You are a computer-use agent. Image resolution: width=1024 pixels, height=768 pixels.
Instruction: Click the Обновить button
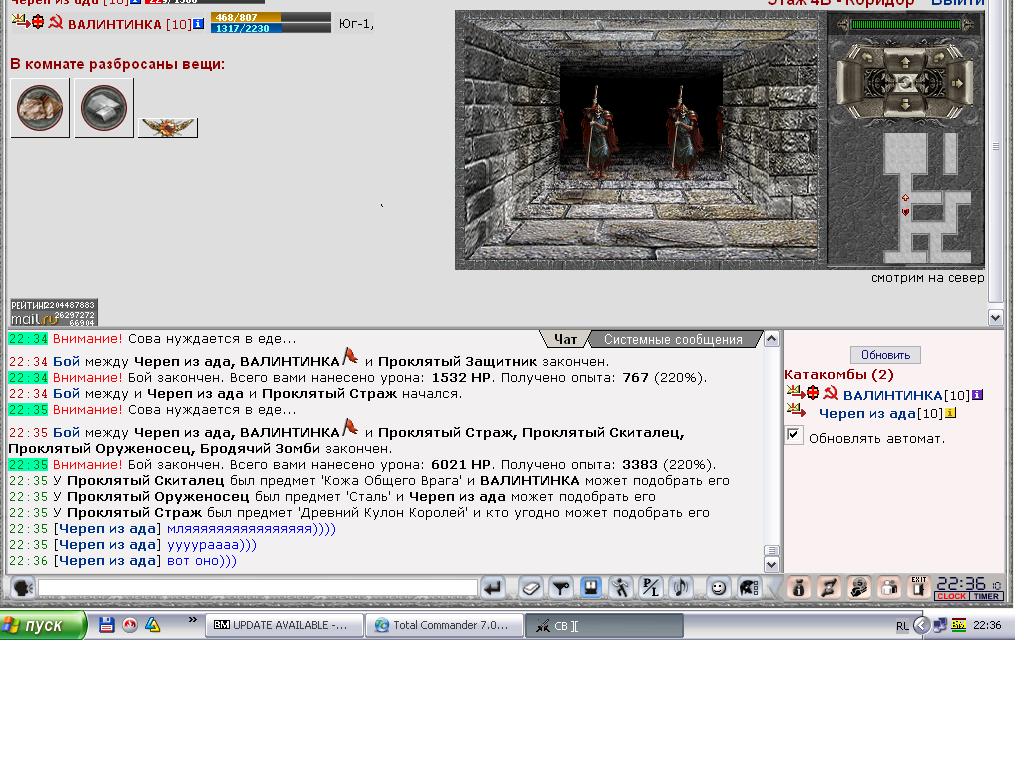885,355
